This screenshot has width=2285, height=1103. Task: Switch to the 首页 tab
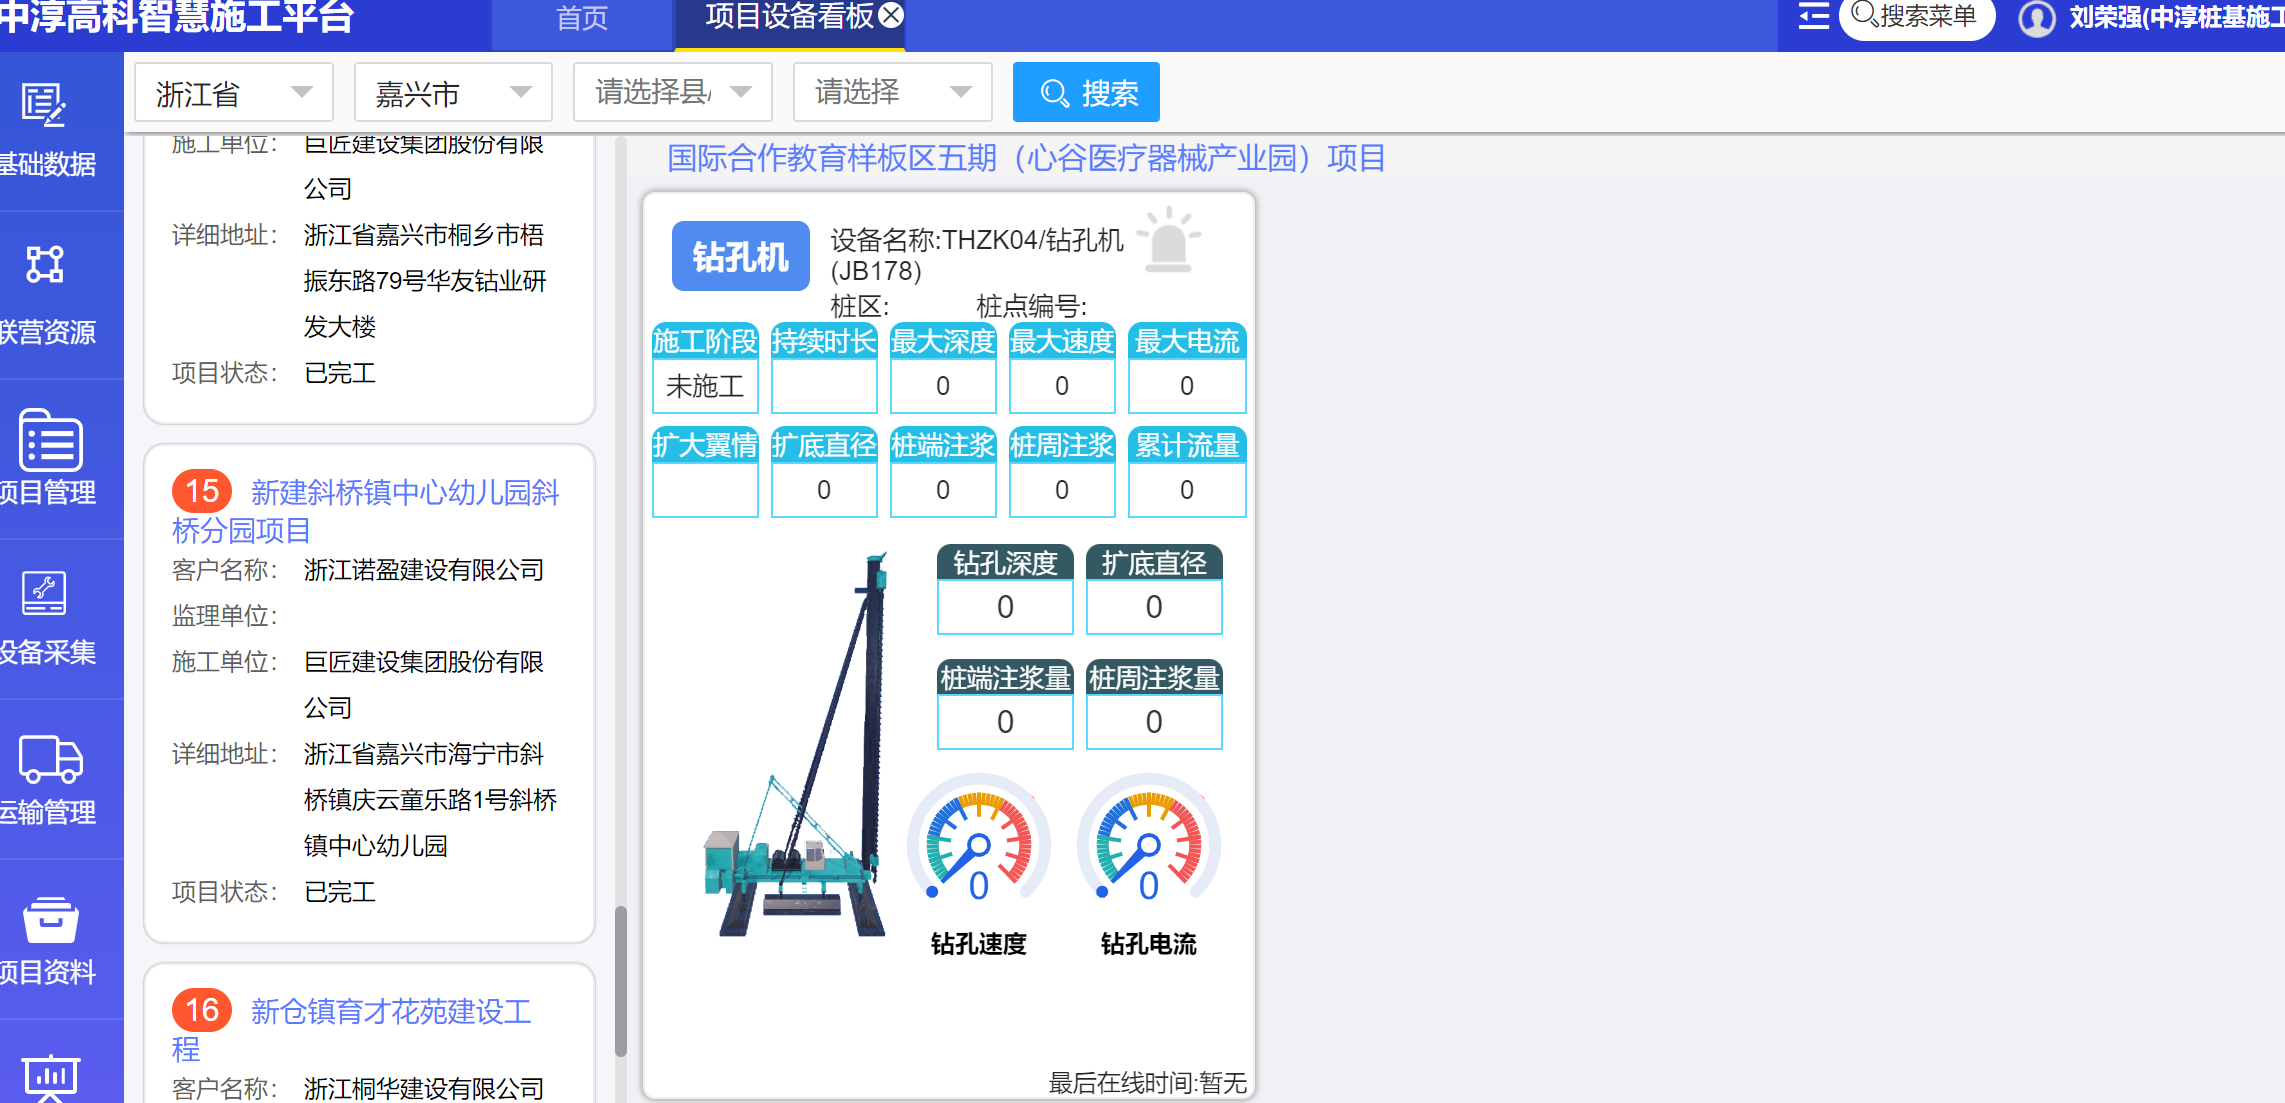click(x=581, y=19)
